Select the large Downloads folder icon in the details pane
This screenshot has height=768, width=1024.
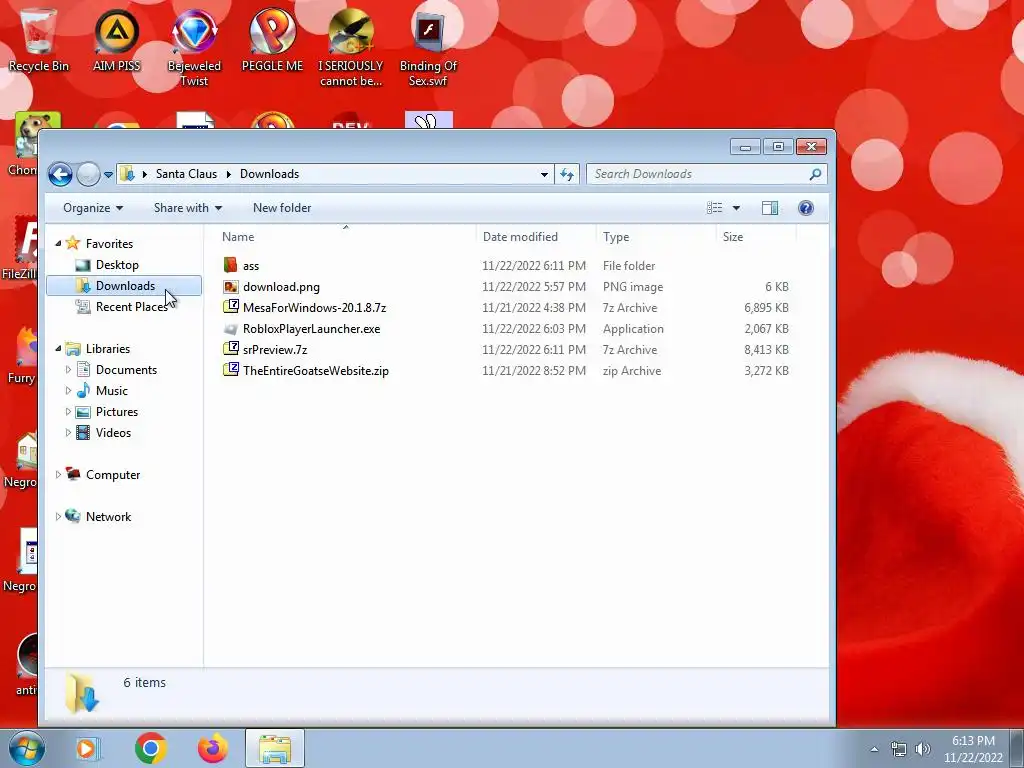(x=82, y=692)
